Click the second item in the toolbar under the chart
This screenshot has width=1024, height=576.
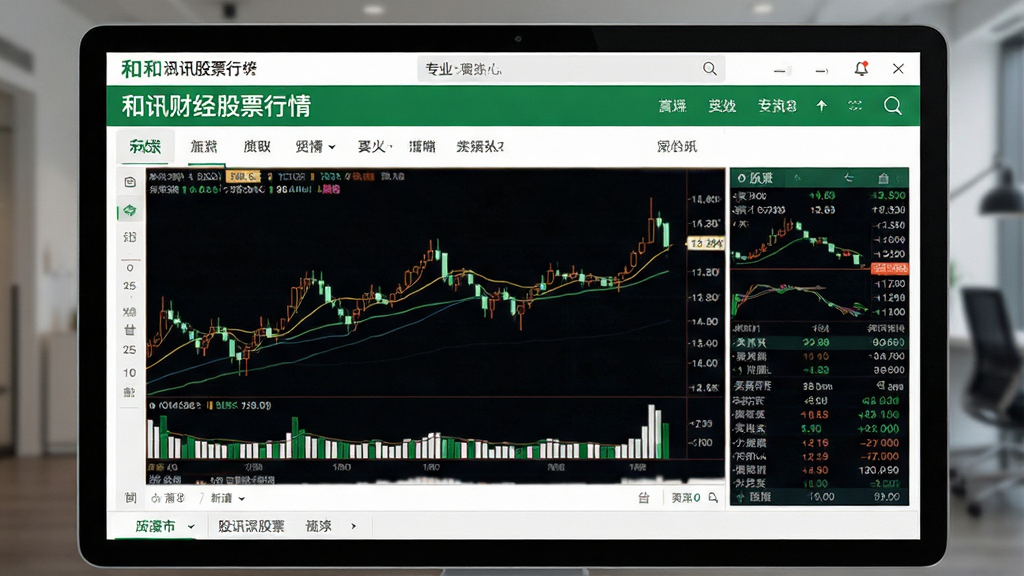click(x=168, y=498)
